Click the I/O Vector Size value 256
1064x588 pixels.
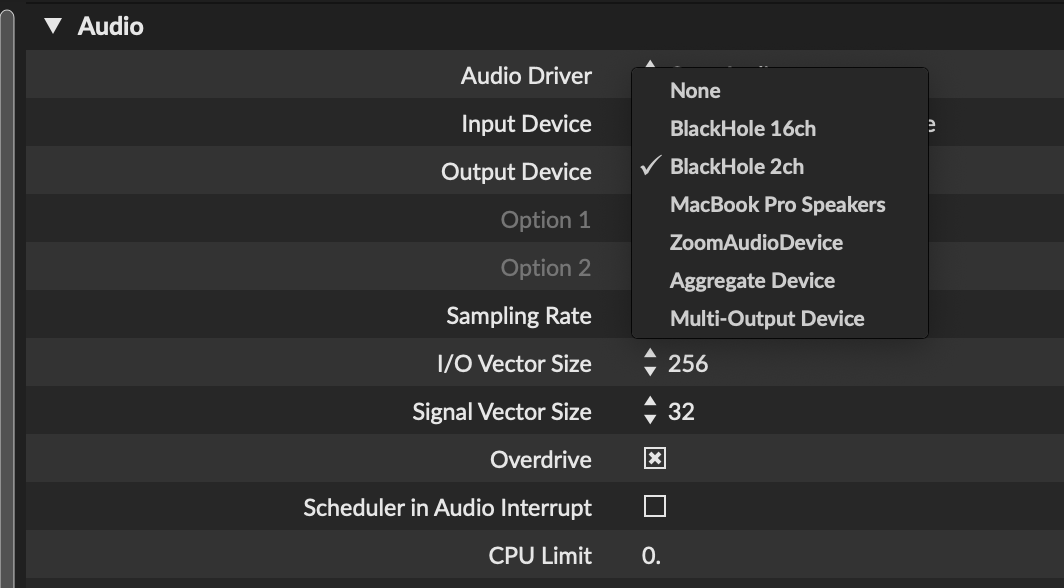tap(688, 364)
